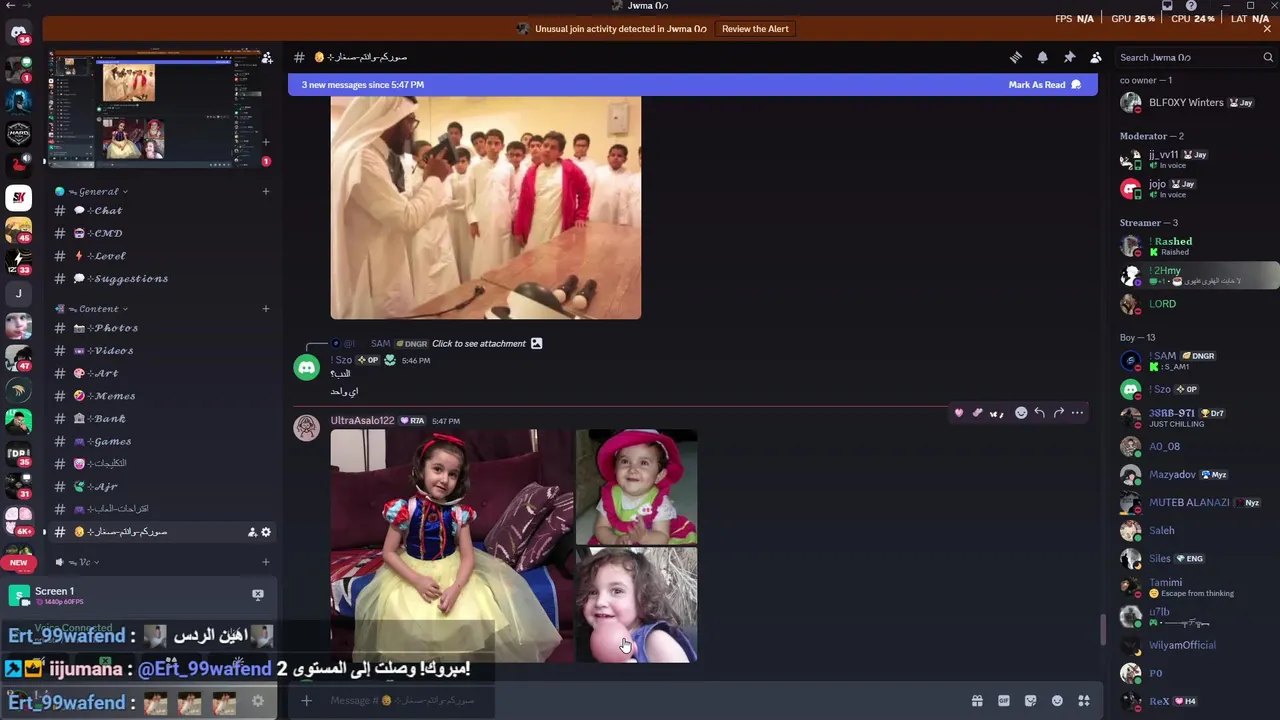Add a channel to Content category

265,309
